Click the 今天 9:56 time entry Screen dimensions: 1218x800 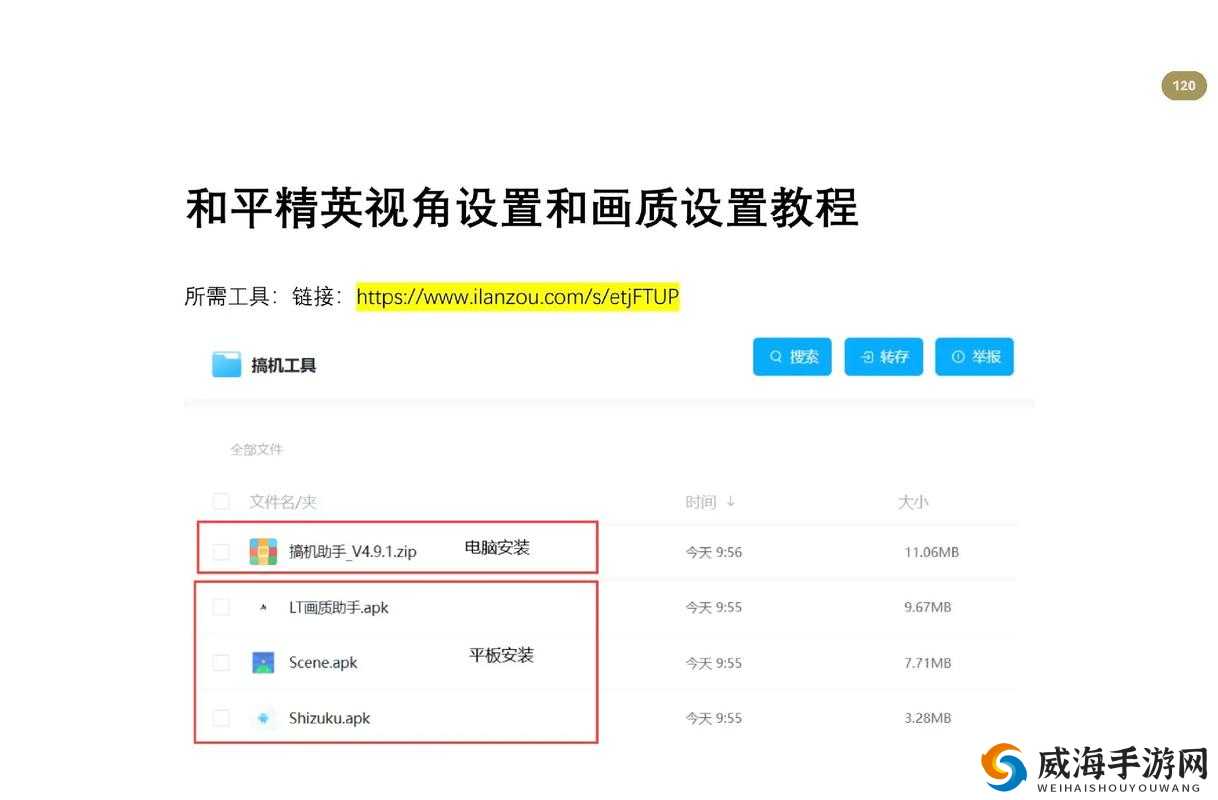click(714, 552)
